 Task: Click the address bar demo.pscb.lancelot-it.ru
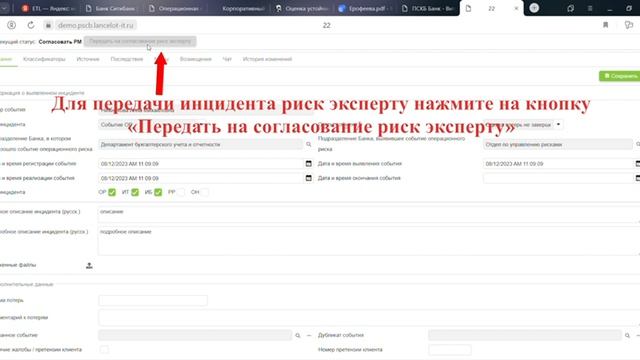[96, 25]
